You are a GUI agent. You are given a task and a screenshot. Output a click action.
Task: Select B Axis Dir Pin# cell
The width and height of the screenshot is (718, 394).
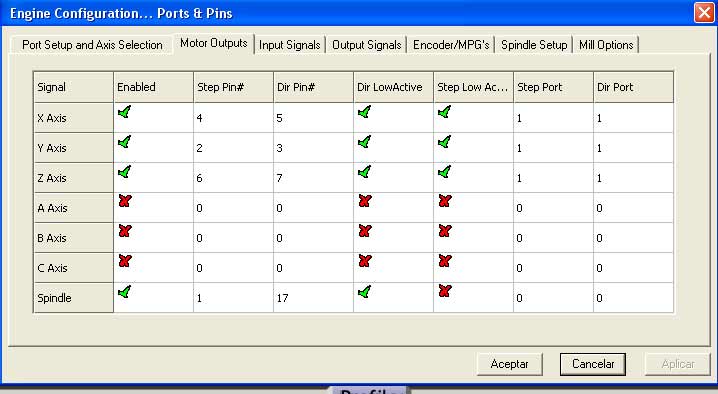[x=313, y=238]
